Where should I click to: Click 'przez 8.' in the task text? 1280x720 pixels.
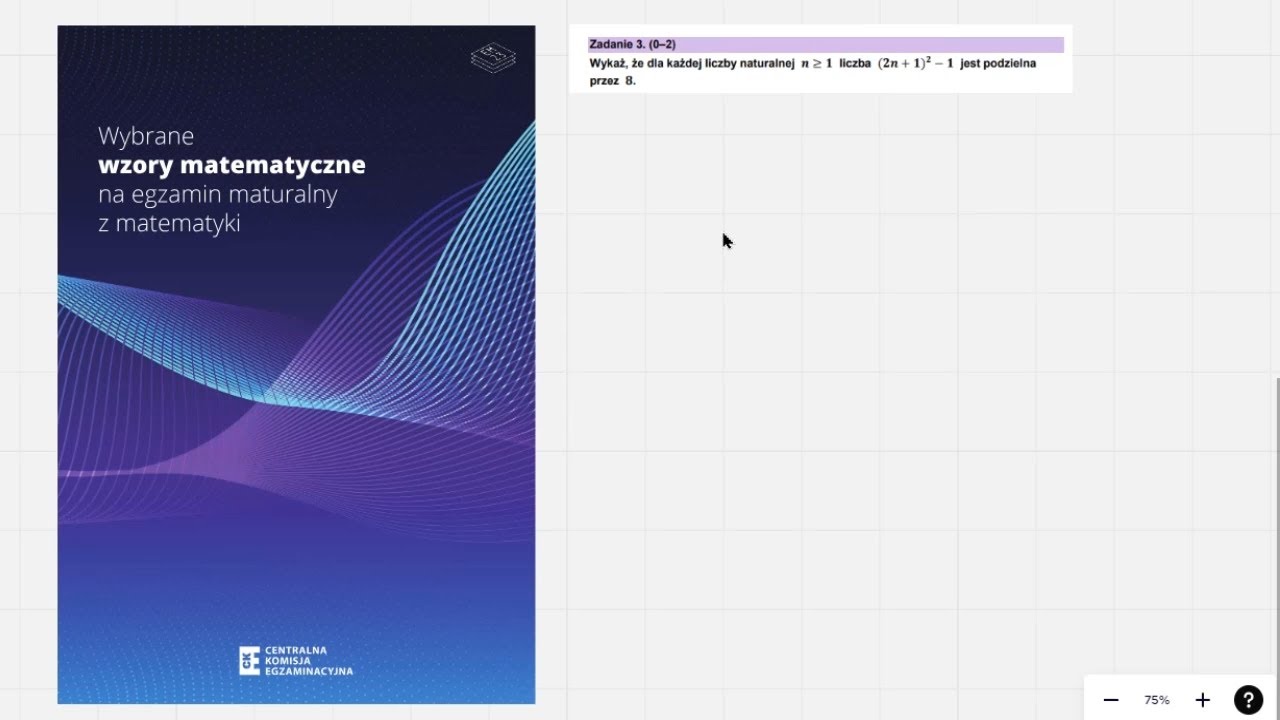coord(612,81)
